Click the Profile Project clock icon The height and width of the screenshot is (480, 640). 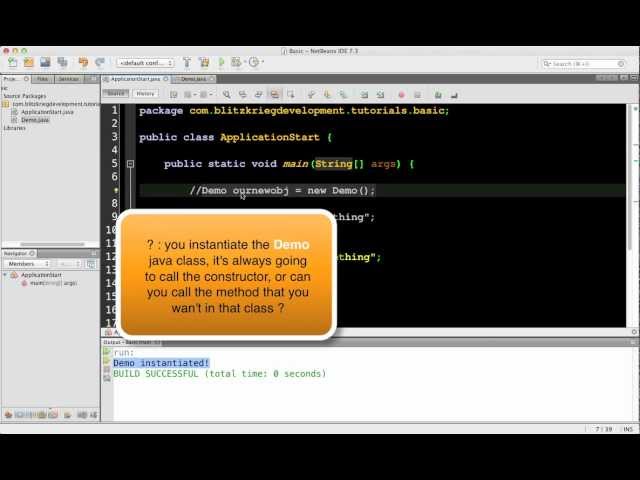click(253, 62)
